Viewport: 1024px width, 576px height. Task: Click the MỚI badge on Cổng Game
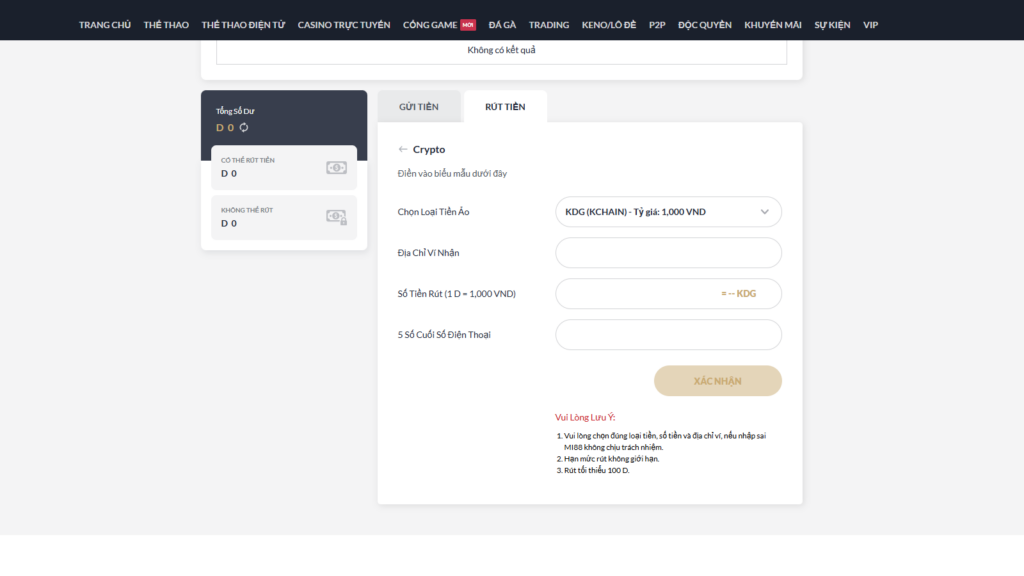pos(468,25)
